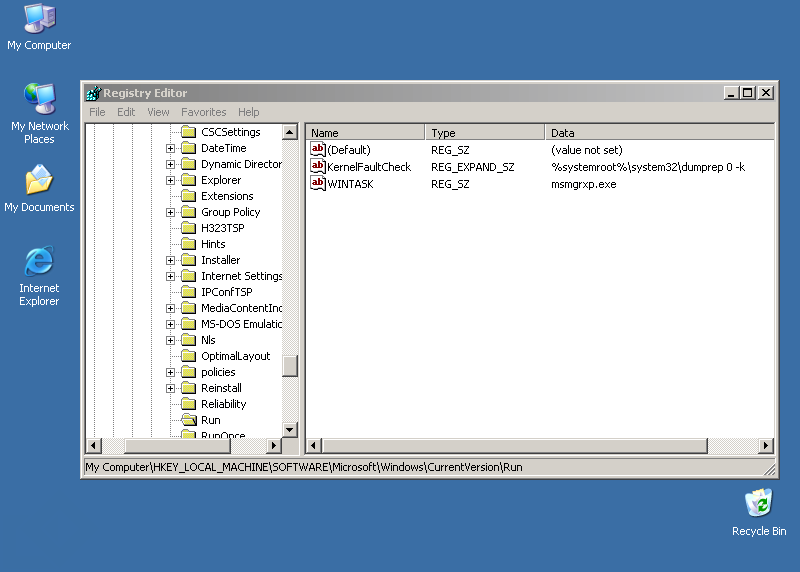
Task: Click the KernelFaultCheck value string icon
Action: [317, 166]
